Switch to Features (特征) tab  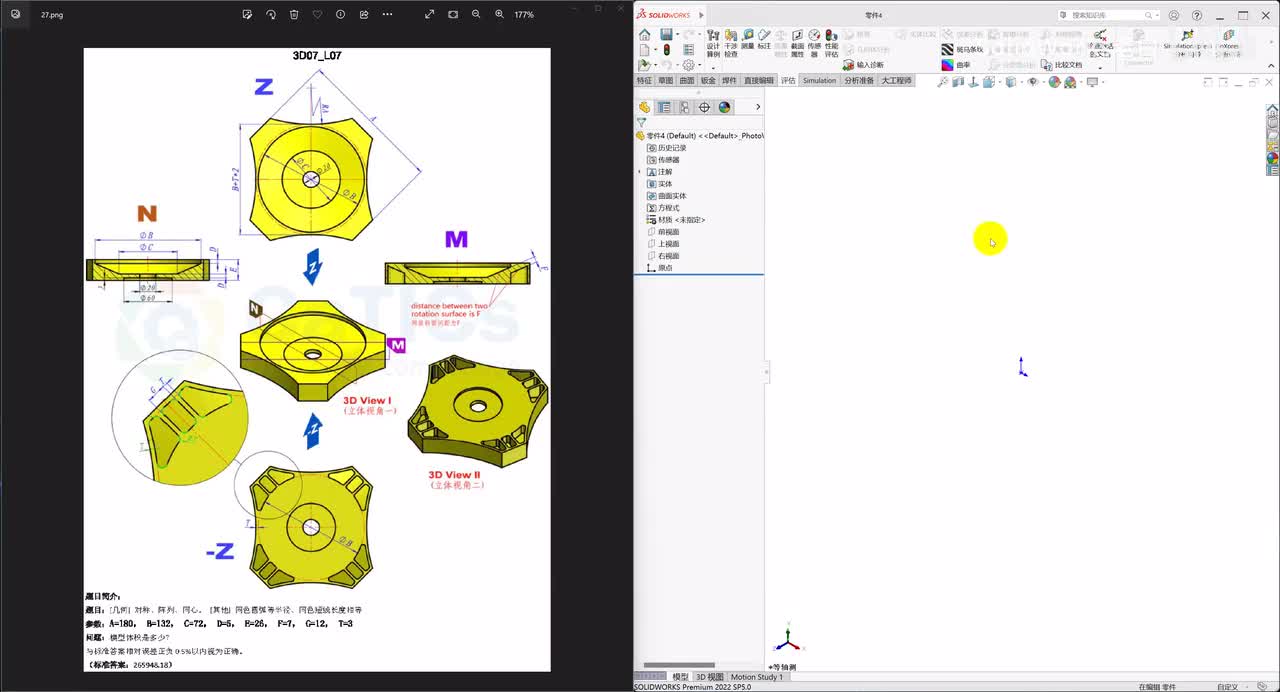644,81
